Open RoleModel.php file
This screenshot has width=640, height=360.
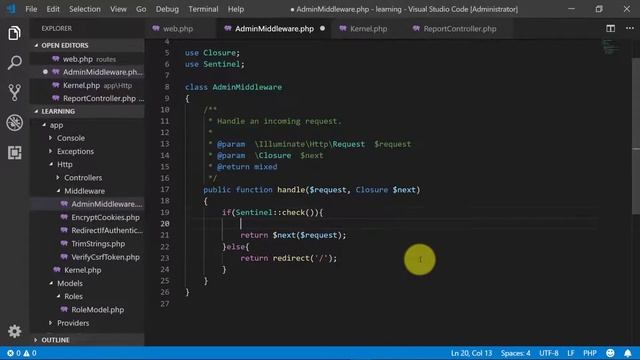pyautogui.click(x=87, y=310)
